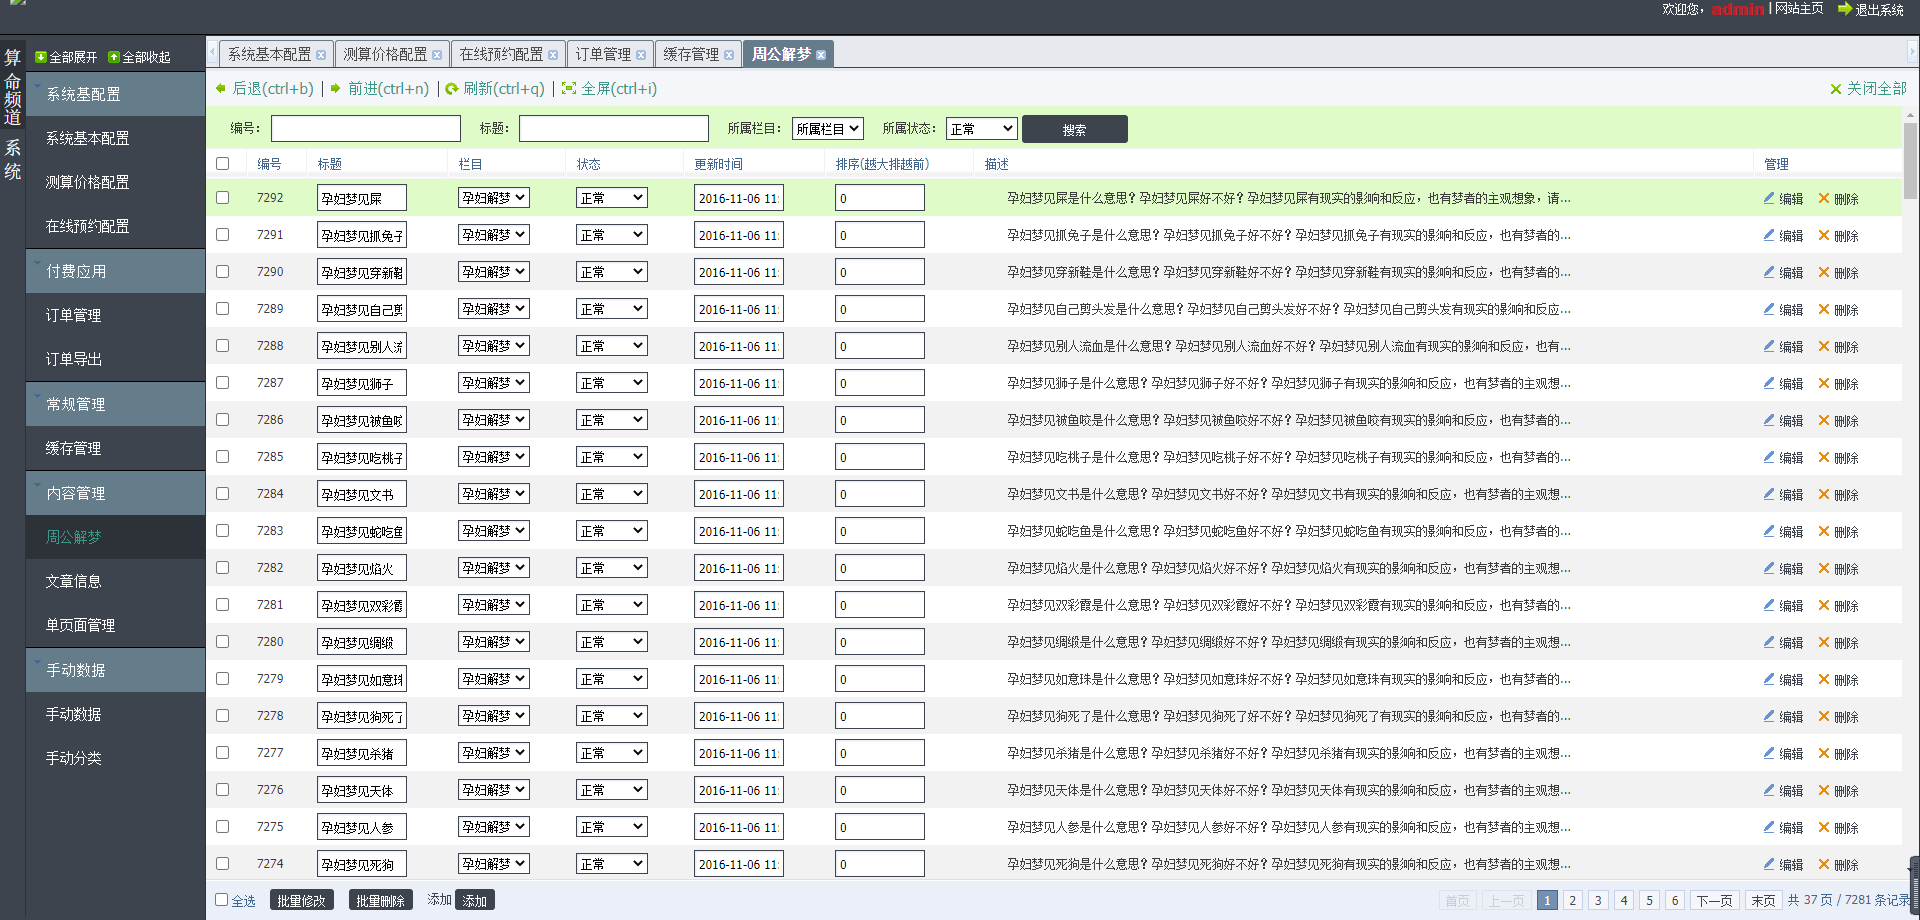Check the checkbox for row 7276
Screen dimensions: 1920x920
coord(222,789)
